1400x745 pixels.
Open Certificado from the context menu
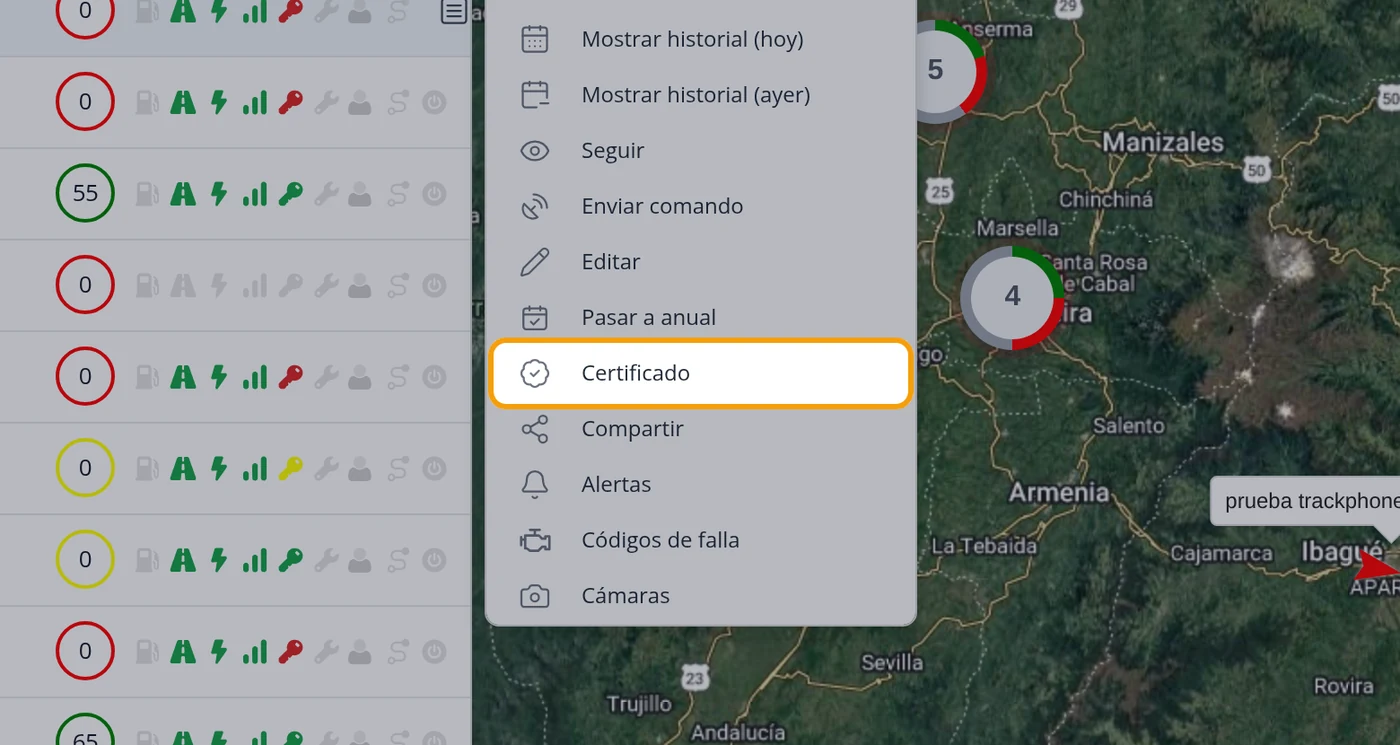701,373
